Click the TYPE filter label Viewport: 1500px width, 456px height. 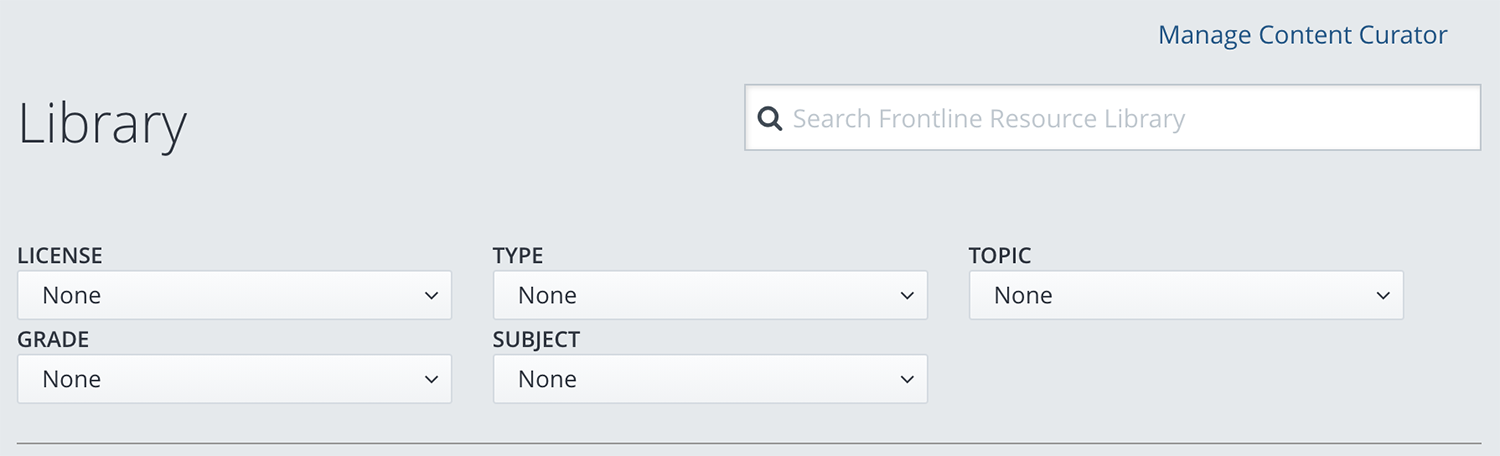pos(518,256)
